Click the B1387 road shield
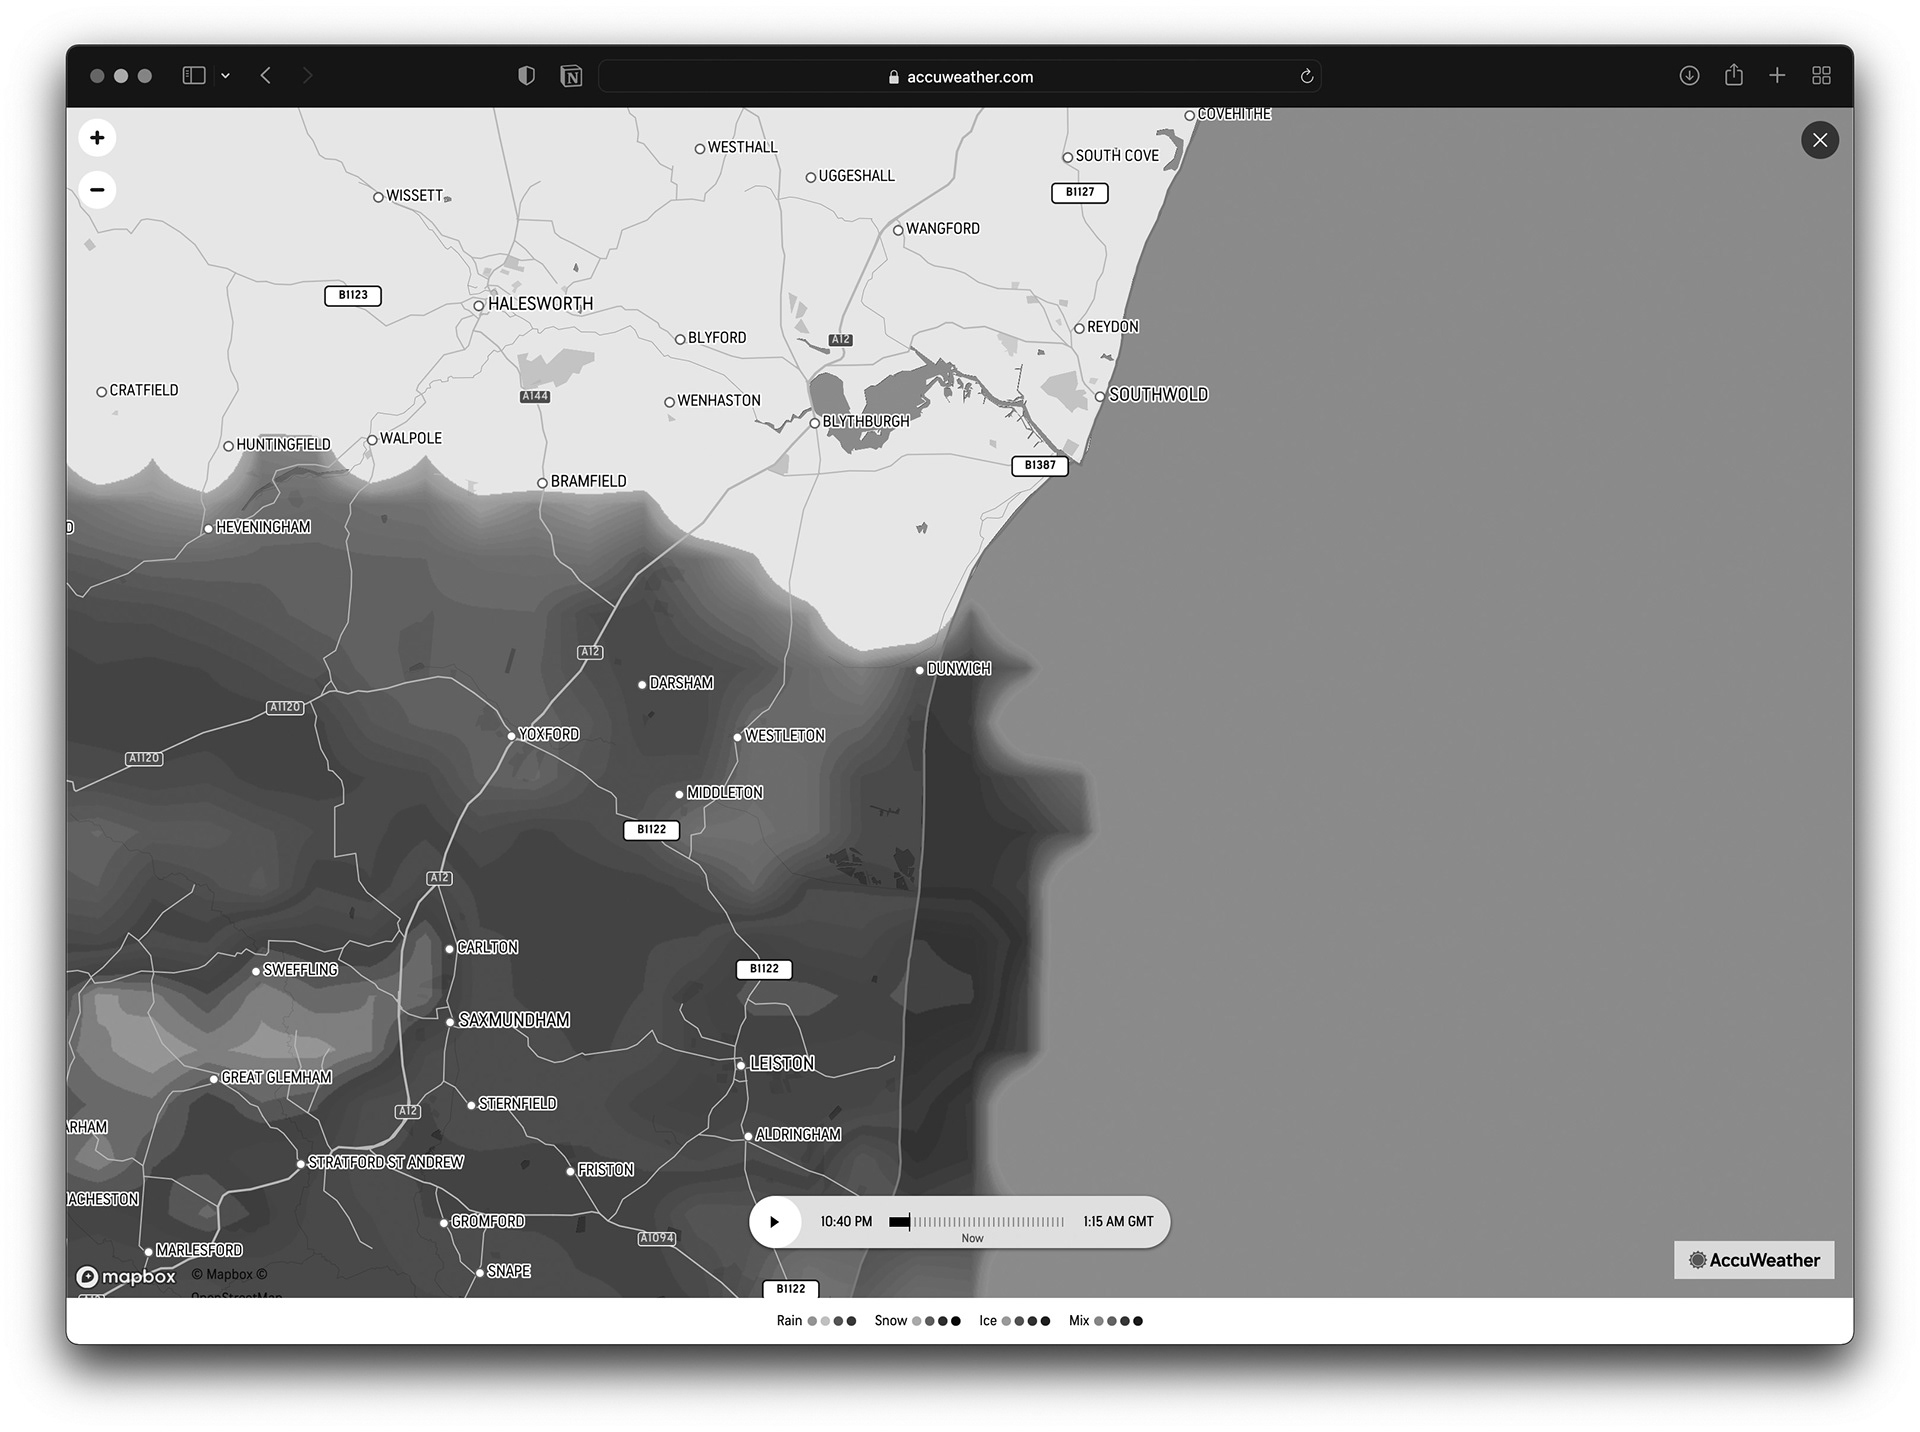 1040,465
